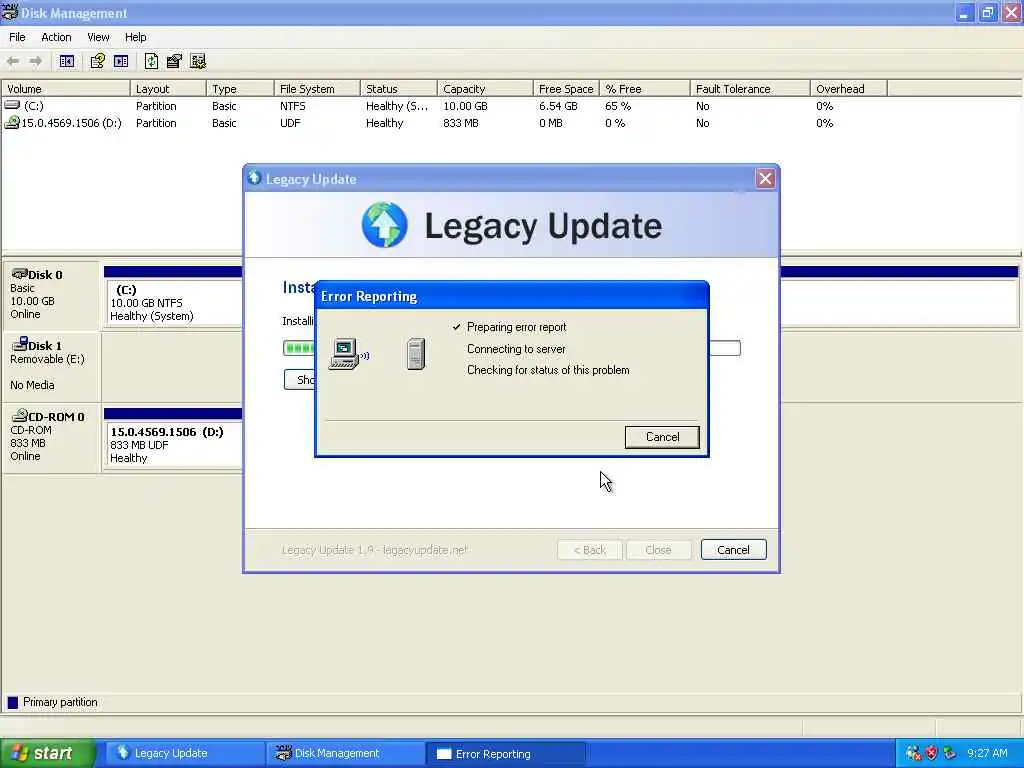1024x768 pixels.
Task: Sort by the Type column header
Action: tap(240, 89)
